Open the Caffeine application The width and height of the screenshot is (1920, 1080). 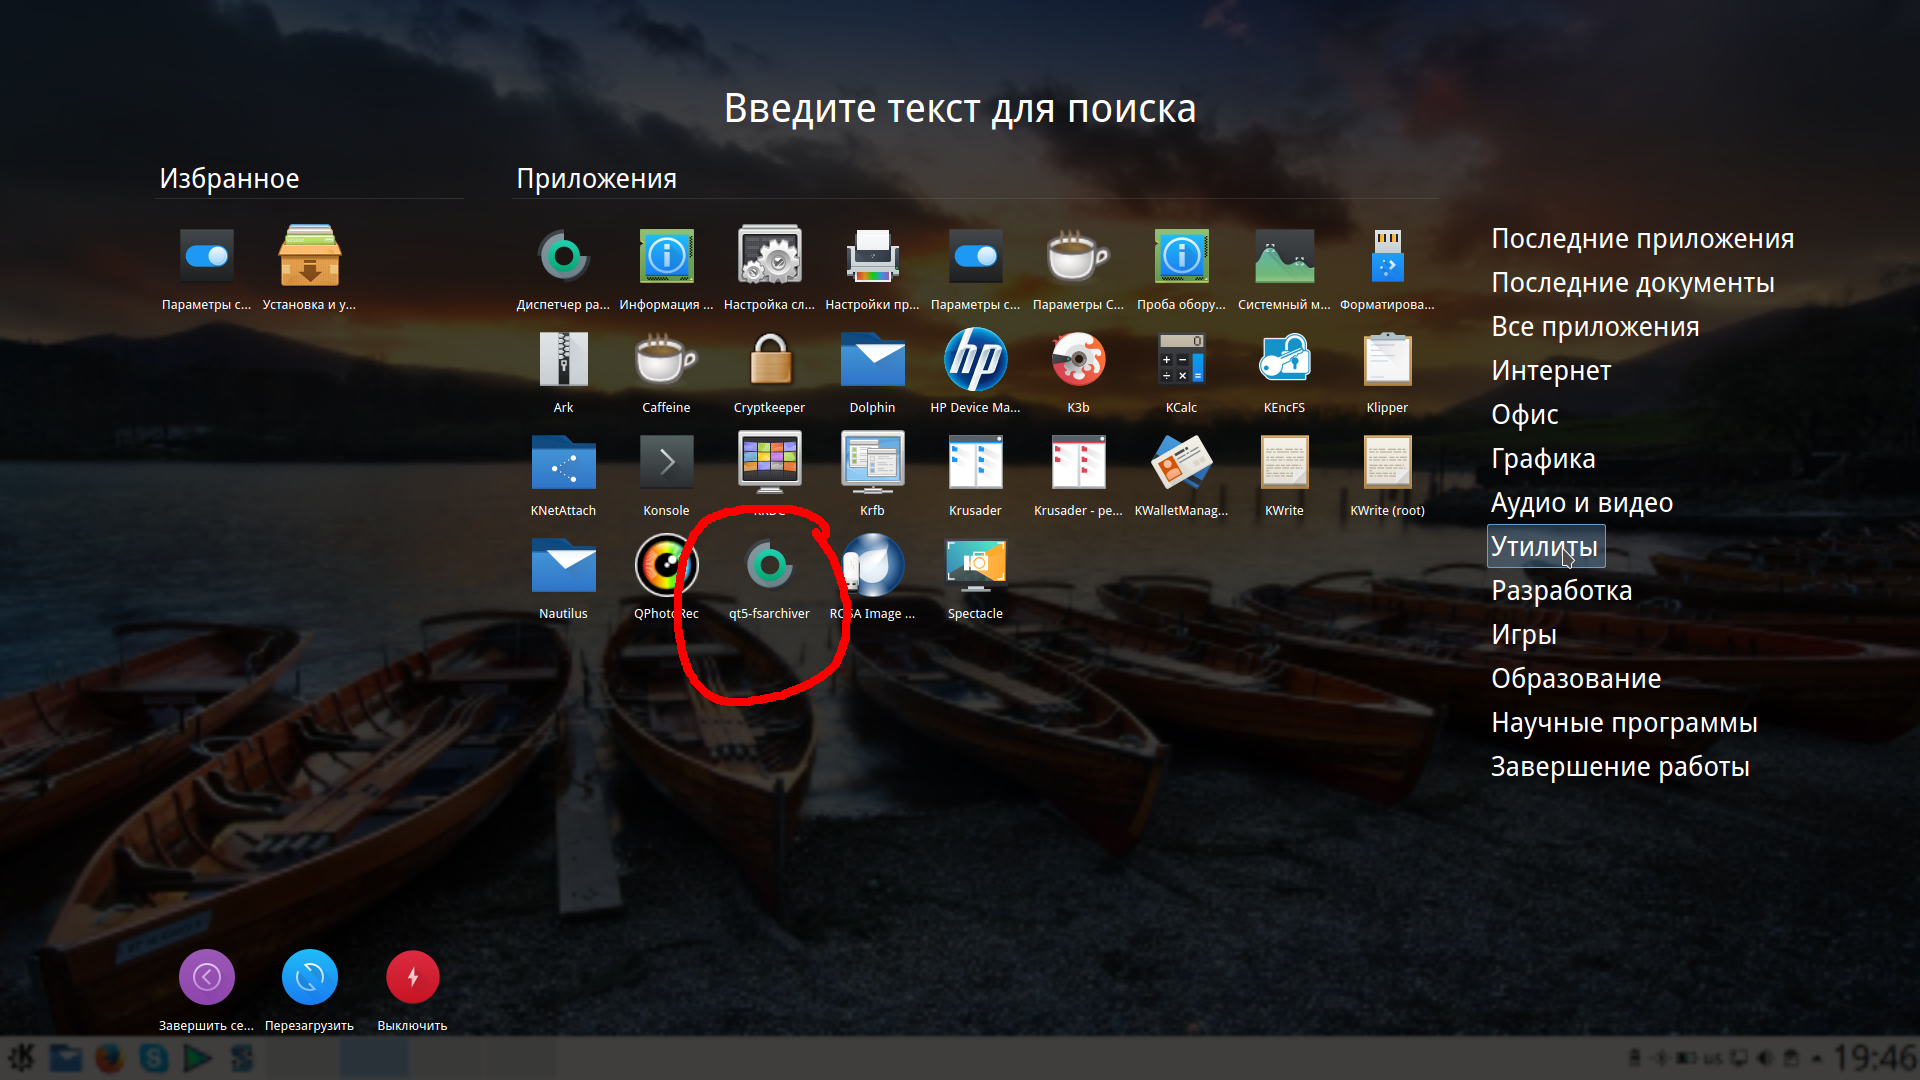tap(666, 361)
